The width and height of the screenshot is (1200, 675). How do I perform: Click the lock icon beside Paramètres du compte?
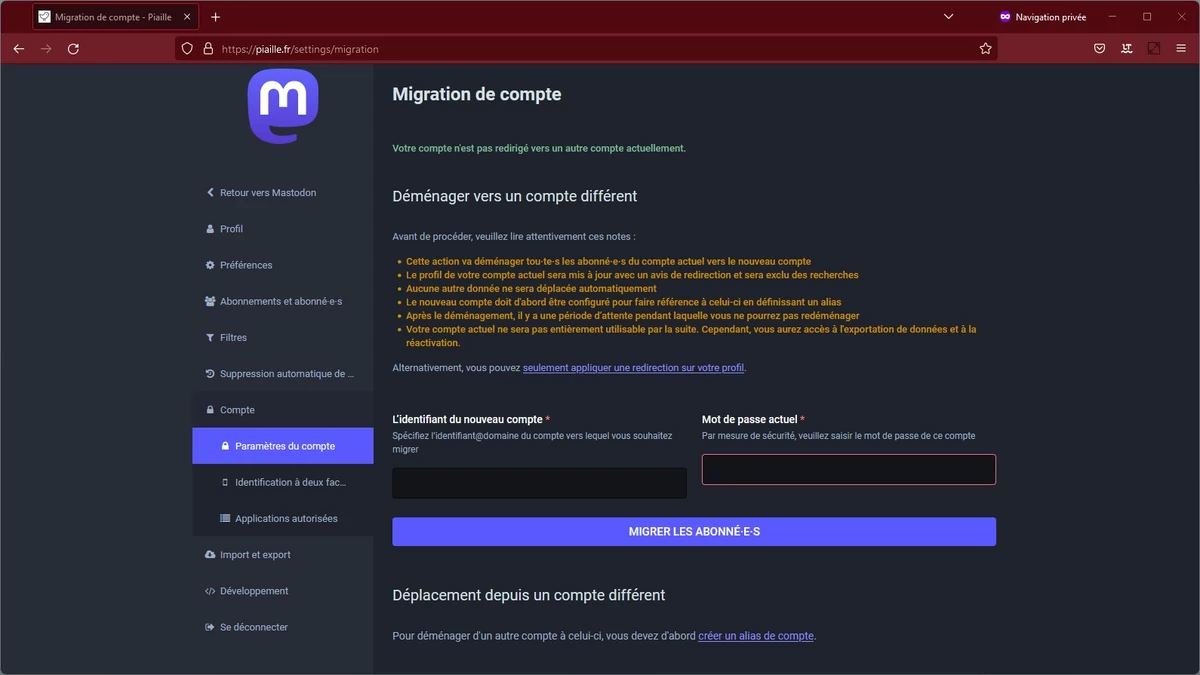coord(225,446)
